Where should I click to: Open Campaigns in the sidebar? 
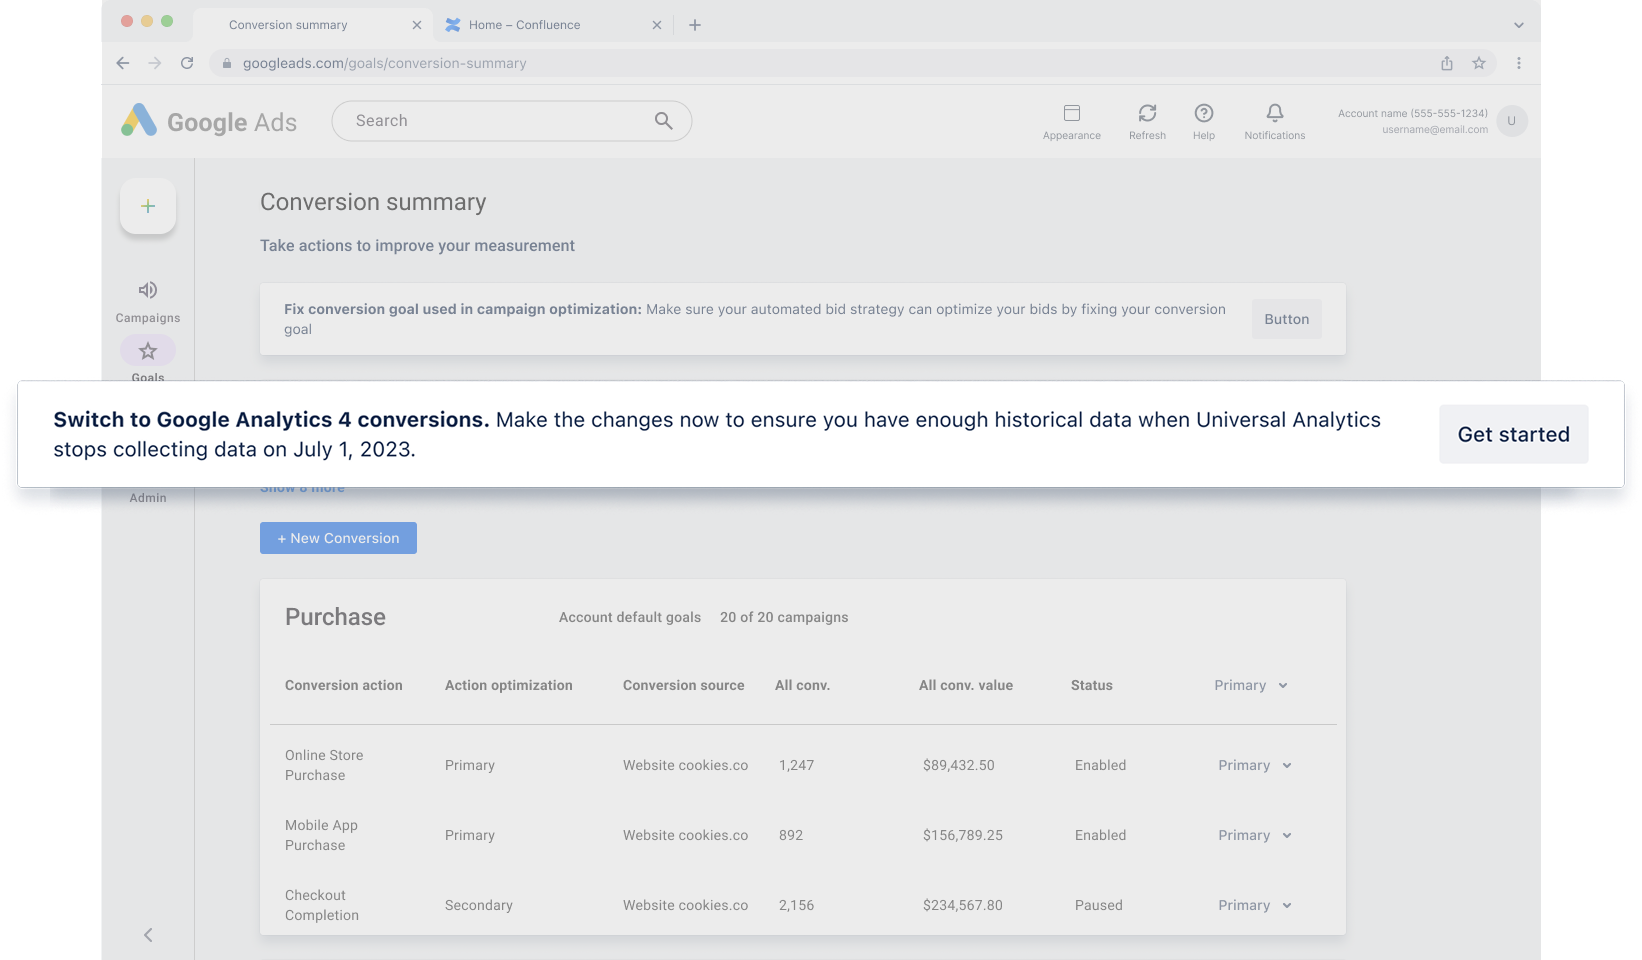coord(148,302)
